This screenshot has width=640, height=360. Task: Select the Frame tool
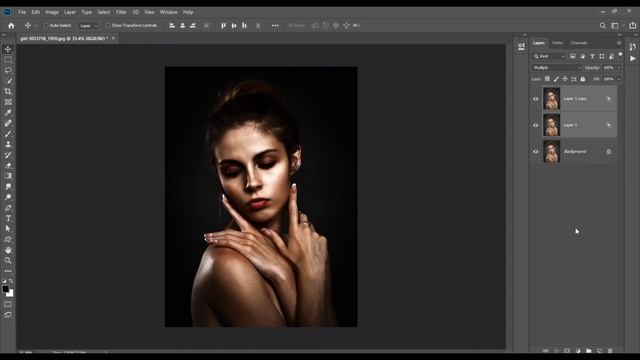(x=8, y=102)
